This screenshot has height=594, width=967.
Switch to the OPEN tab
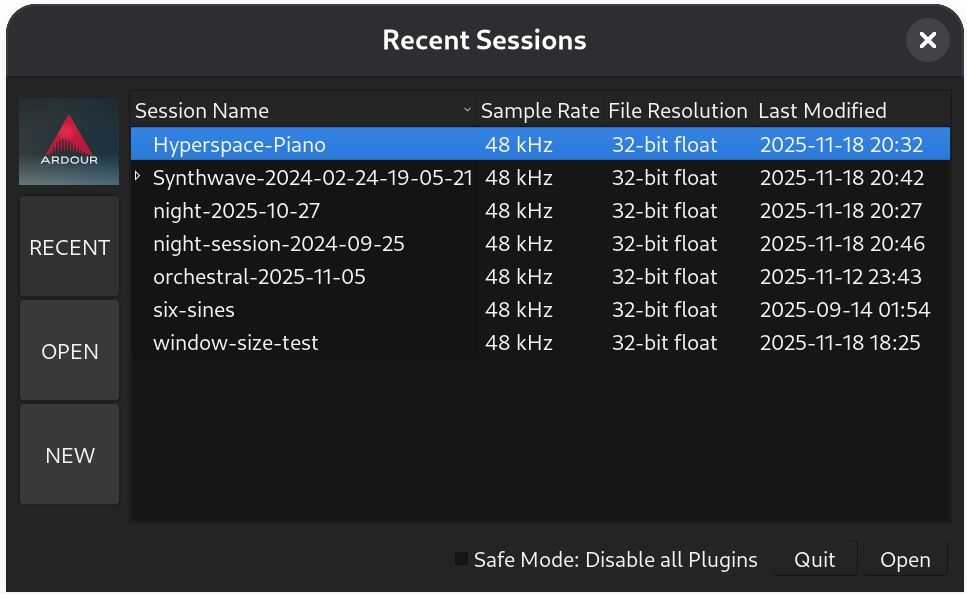[x=70, y=350]
